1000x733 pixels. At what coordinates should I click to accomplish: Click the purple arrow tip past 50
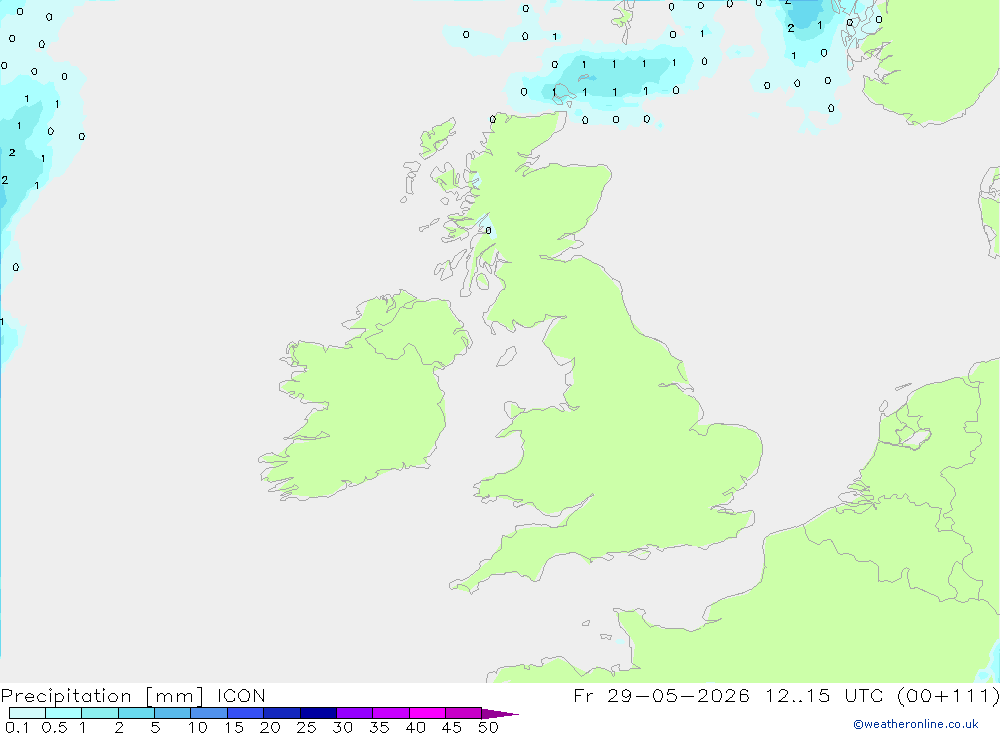click(x=500, y=714)
